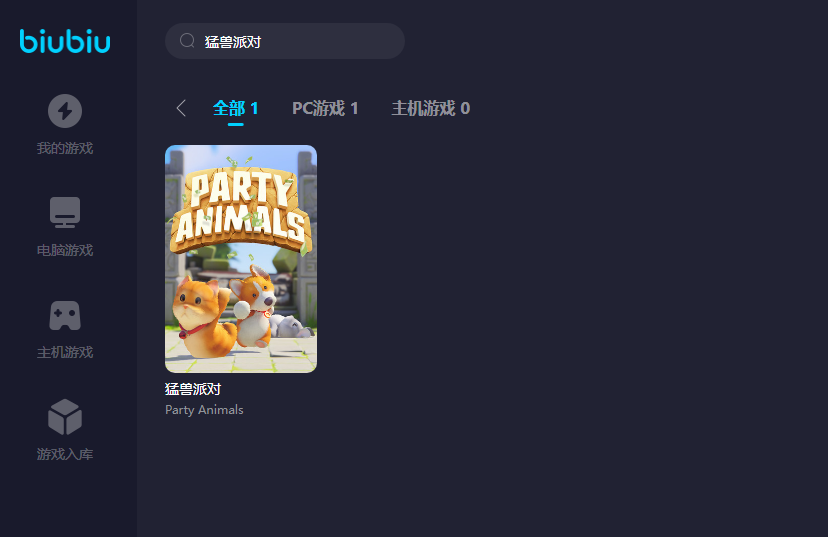Focus the search field containing 猛兽派对
828x537 pixels.
coord(285,41)
